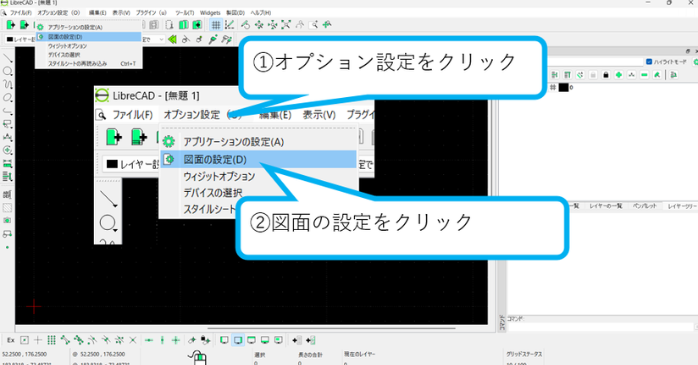Image resolution: width=698 pixels, height=365 pixels.
Task: Click Set Relative Zero icon
Action: click(192, 340)
